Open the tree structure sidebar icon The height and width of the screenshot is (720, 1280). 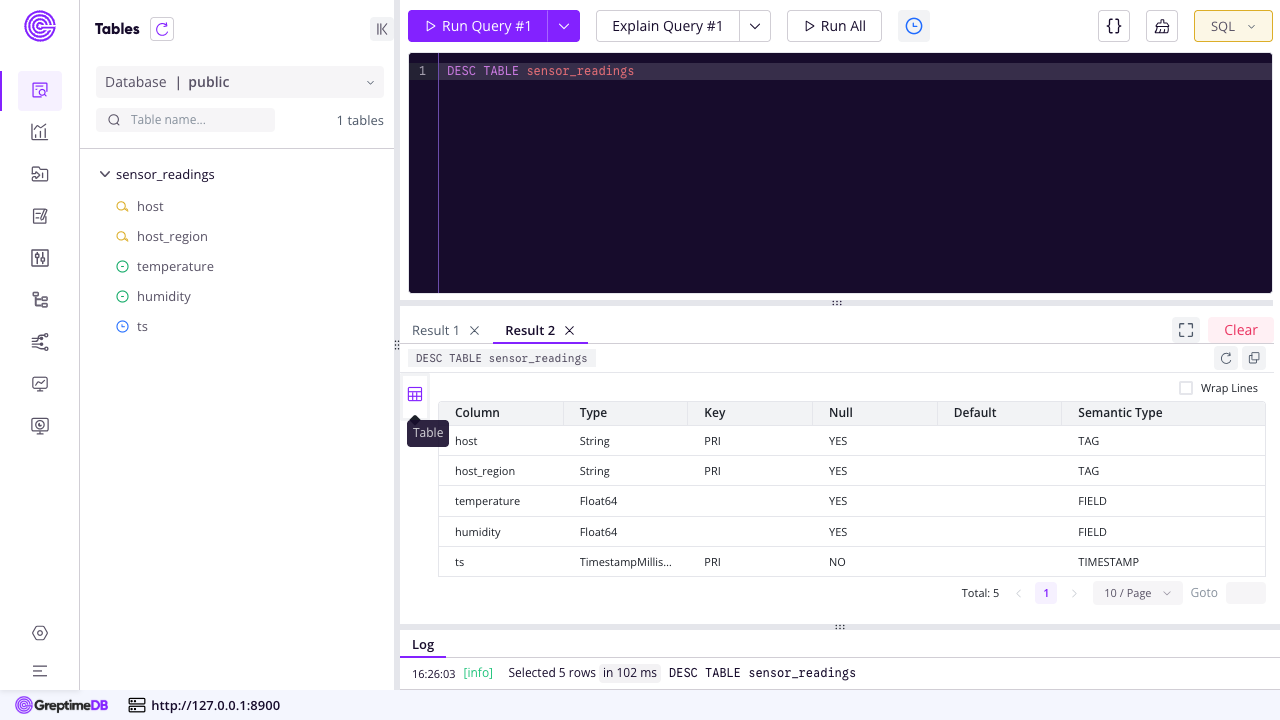point(40,300)
